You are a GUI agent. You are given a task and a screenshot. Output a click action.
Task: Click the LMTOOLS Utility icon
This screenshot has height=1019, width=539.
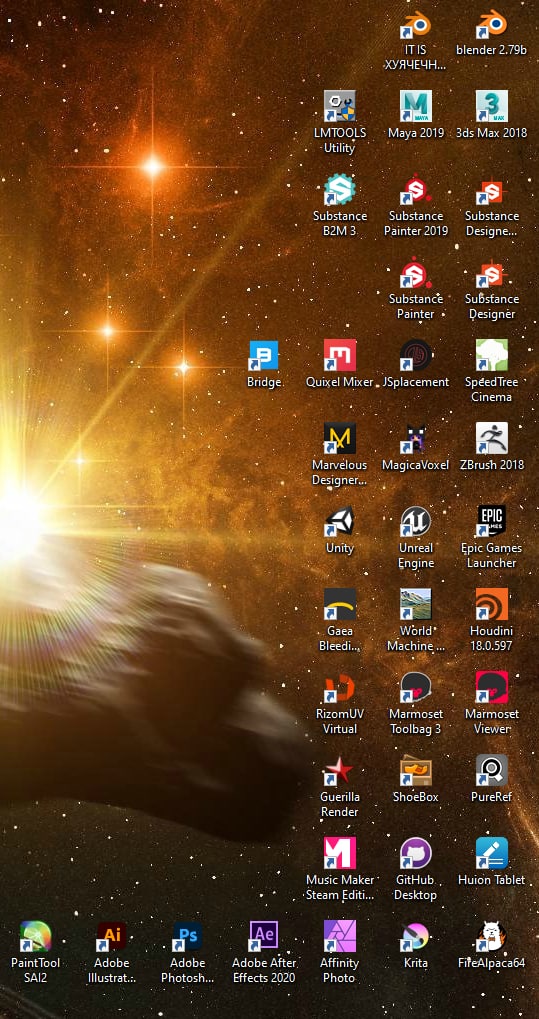point(339,107)
